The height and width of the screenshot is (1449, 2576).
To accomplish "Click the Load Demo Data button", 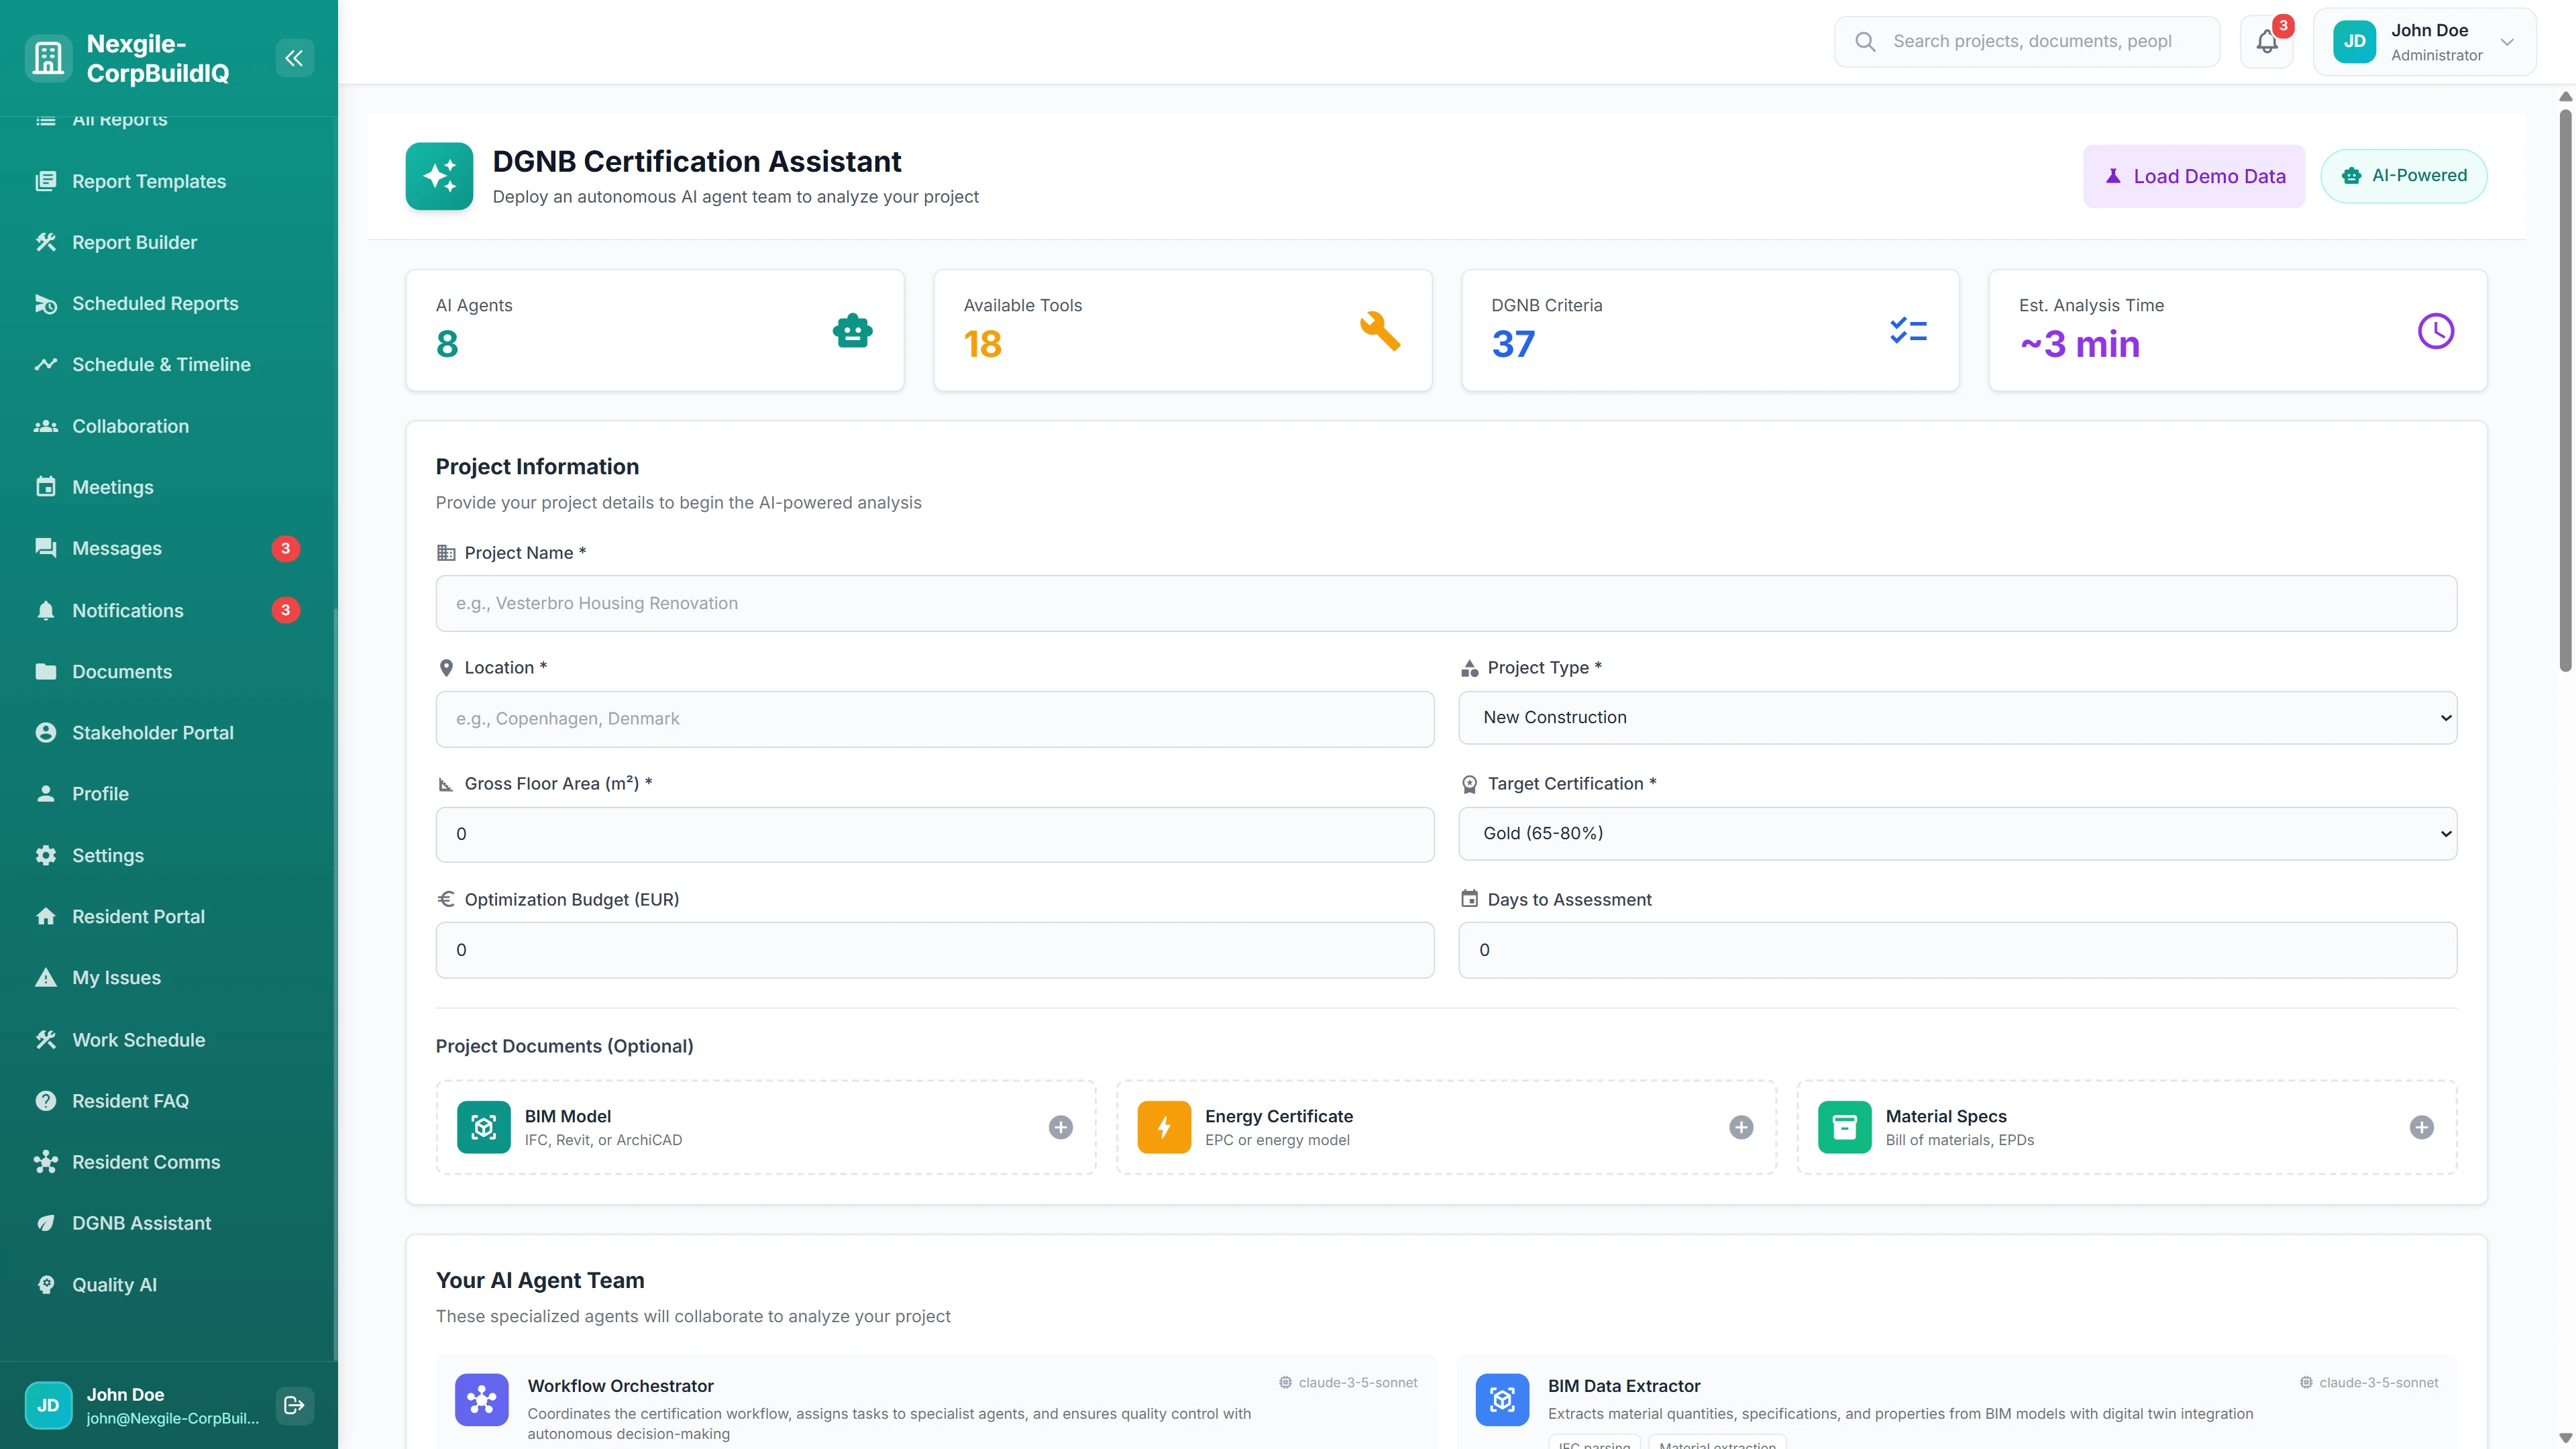I will (x=2194, y=175).
